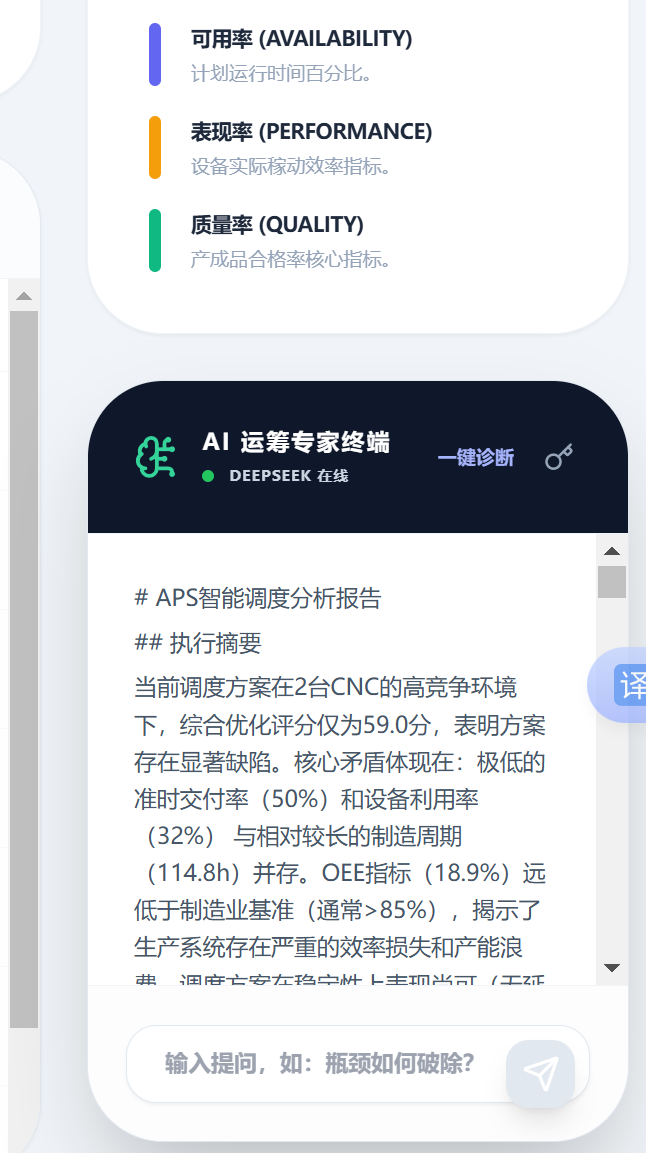Click chat panel scroll up arrow
Viewport: 646px width, 1153px height.
[612, 551]
